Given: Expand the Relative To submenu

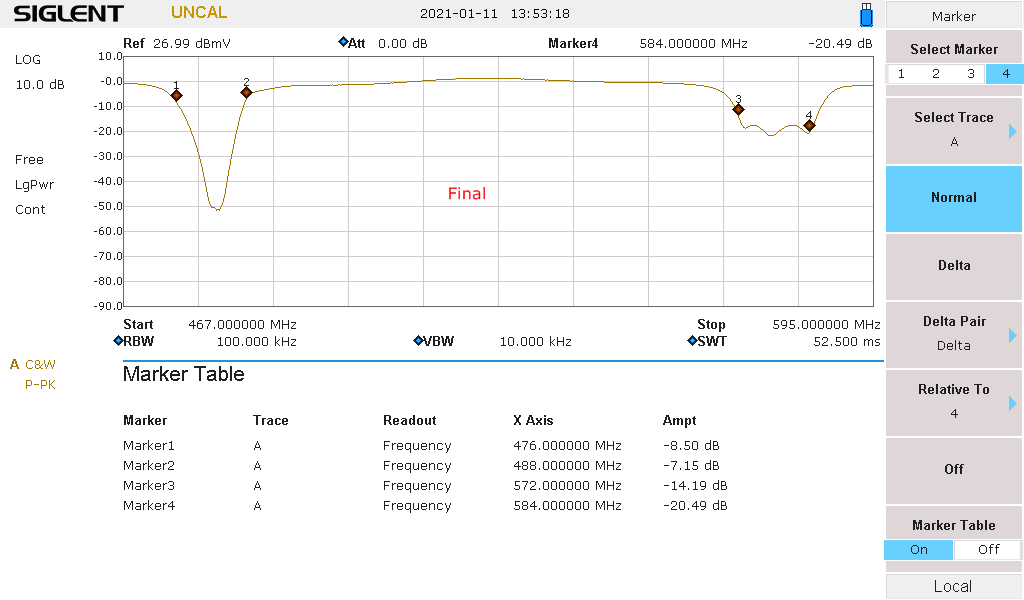Looking at the screenshot, I should 954,402.
